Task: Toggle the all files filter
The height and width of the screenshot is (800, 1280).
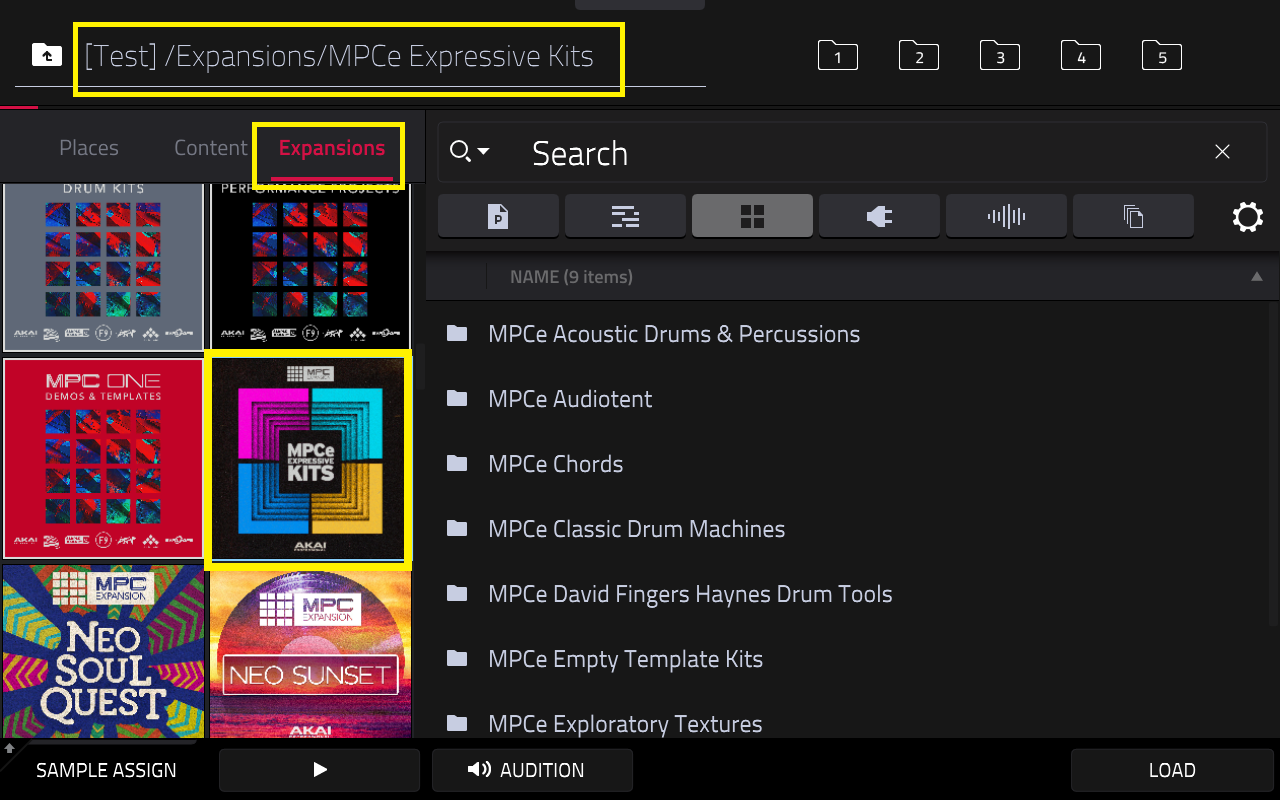Action: pos(1133,216)
